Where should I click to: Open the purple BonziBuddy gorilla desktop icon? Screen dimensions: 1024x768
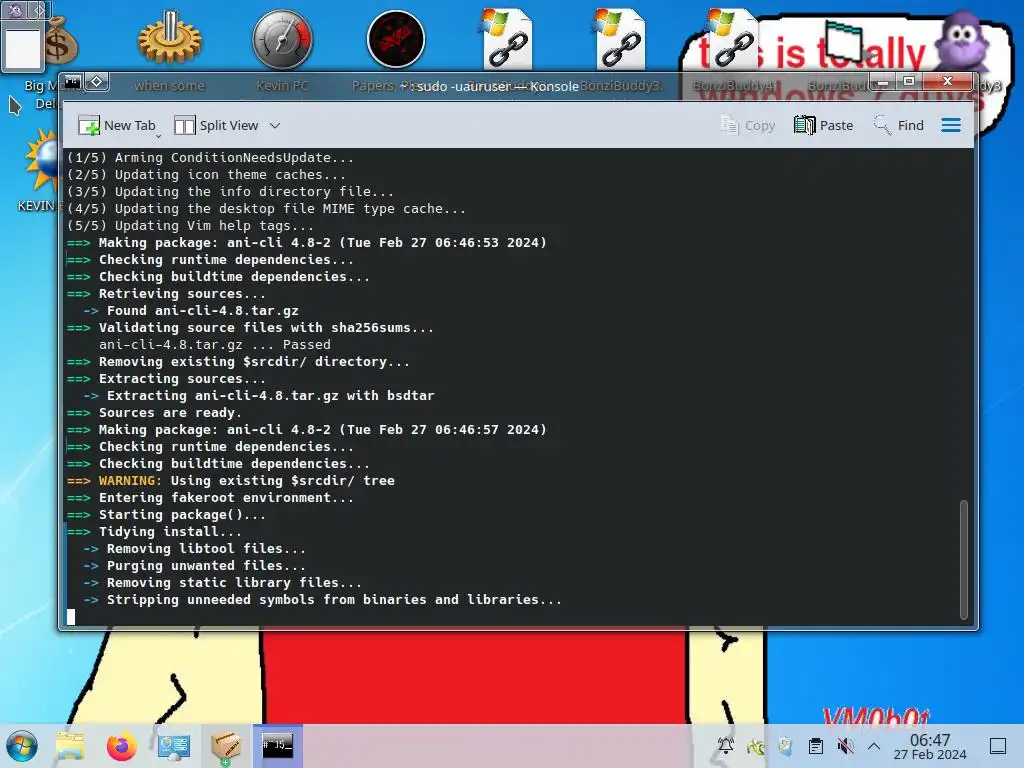(962, 38)
